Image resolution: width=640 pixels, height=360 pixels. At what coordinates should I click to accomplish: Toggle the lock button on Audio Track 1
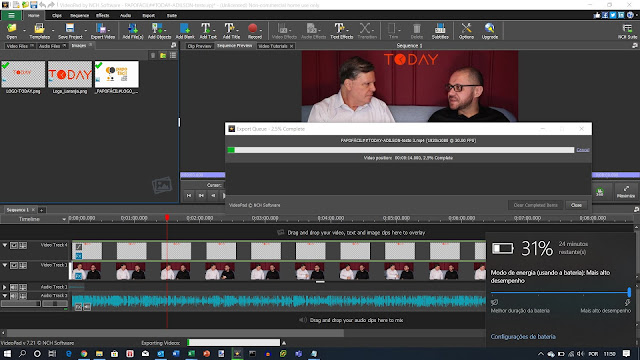[23, 287]
